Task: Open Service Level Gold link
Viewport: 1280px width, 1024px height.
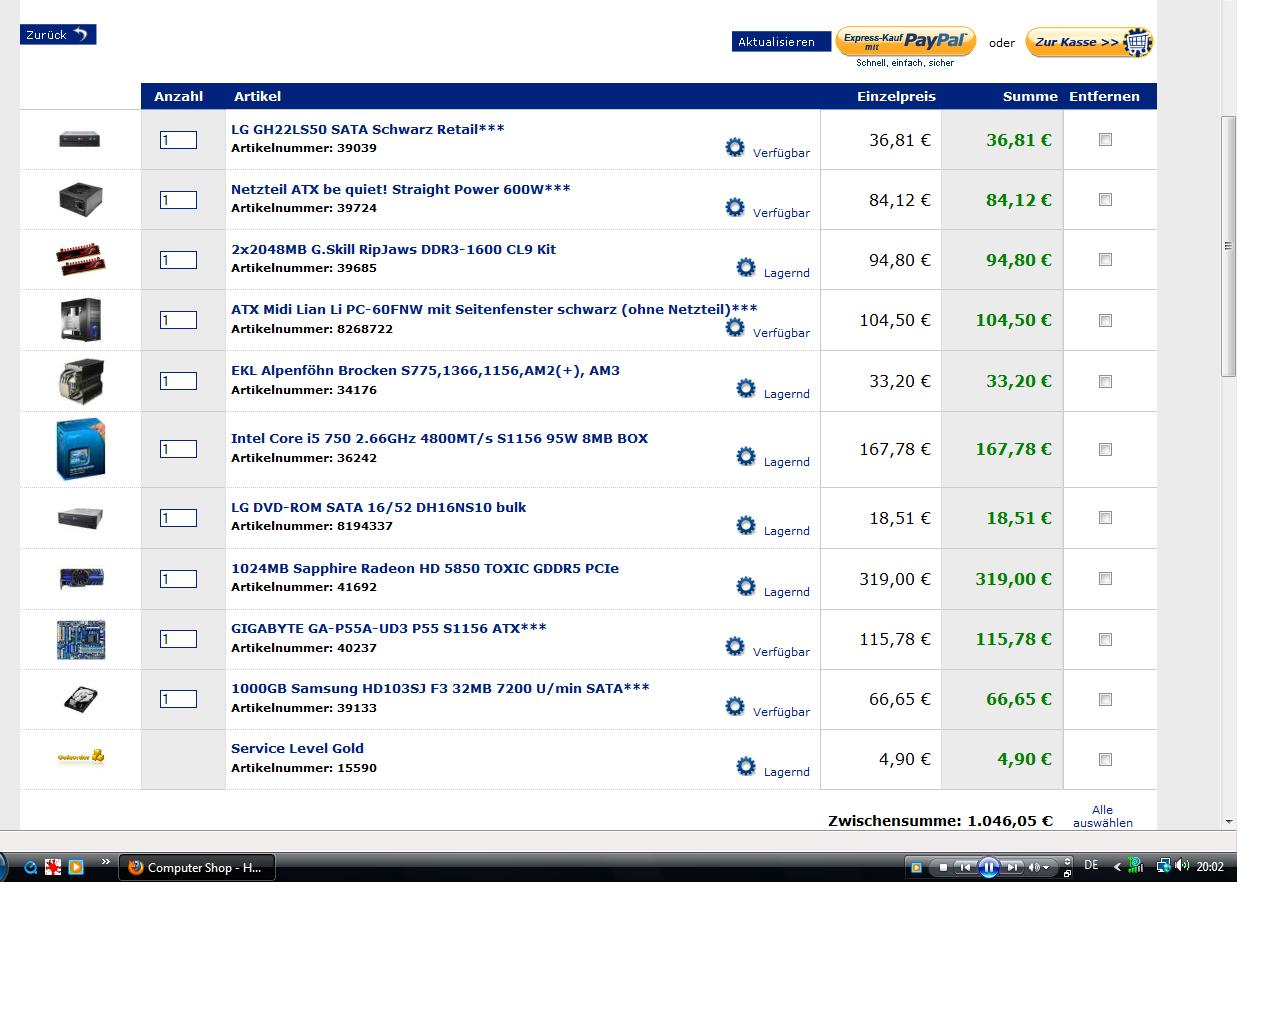Action: point(297,748)
